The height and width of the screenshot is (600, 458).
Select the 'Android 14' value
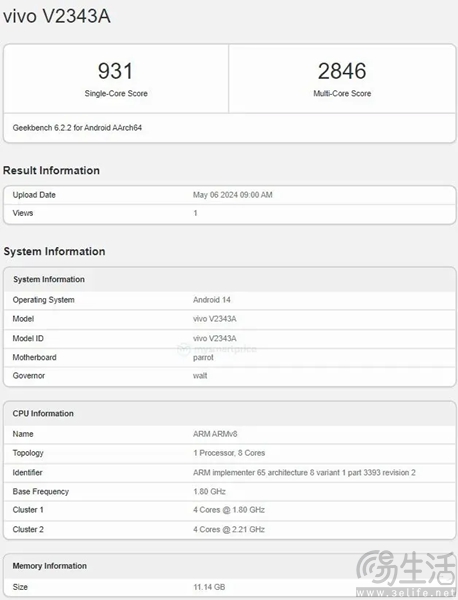point(212,300)
